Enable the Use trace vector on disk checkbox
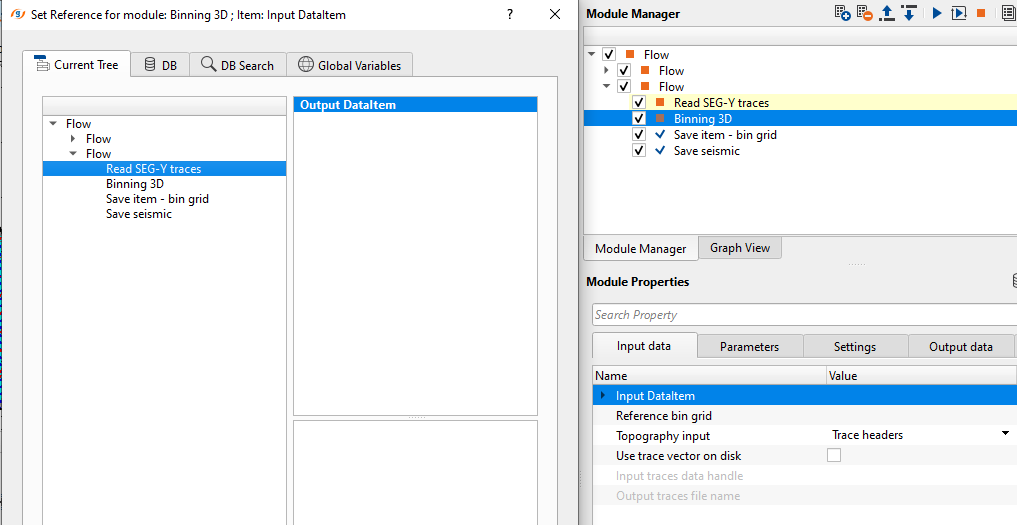 (x=834, y=456)
